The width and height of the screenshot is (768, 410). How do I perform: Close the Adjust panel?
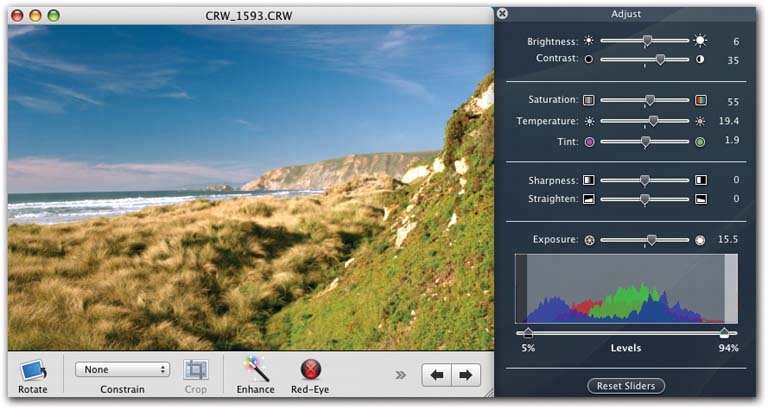point(502,14)
